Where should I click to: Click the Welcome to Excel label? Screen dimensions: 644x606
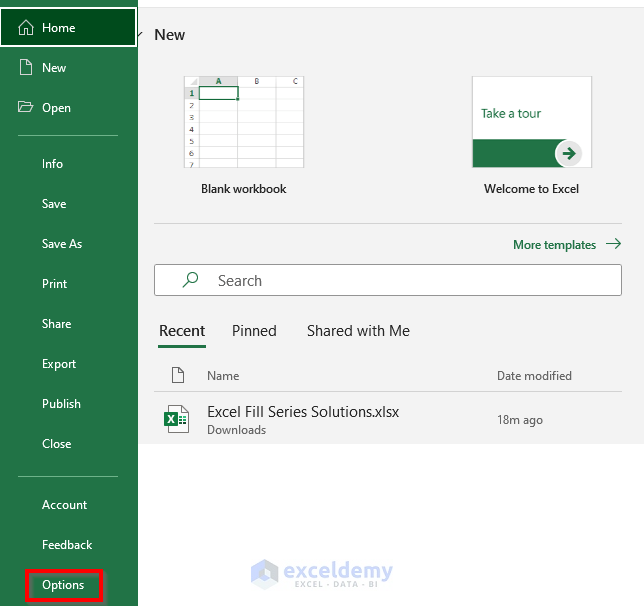point(531,189)
